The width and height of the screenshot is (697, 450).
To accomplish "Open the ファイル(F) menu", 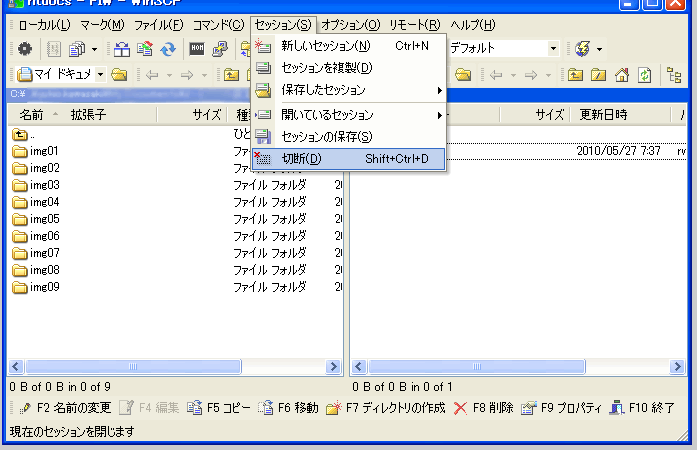I will click(x=159, y=25).
